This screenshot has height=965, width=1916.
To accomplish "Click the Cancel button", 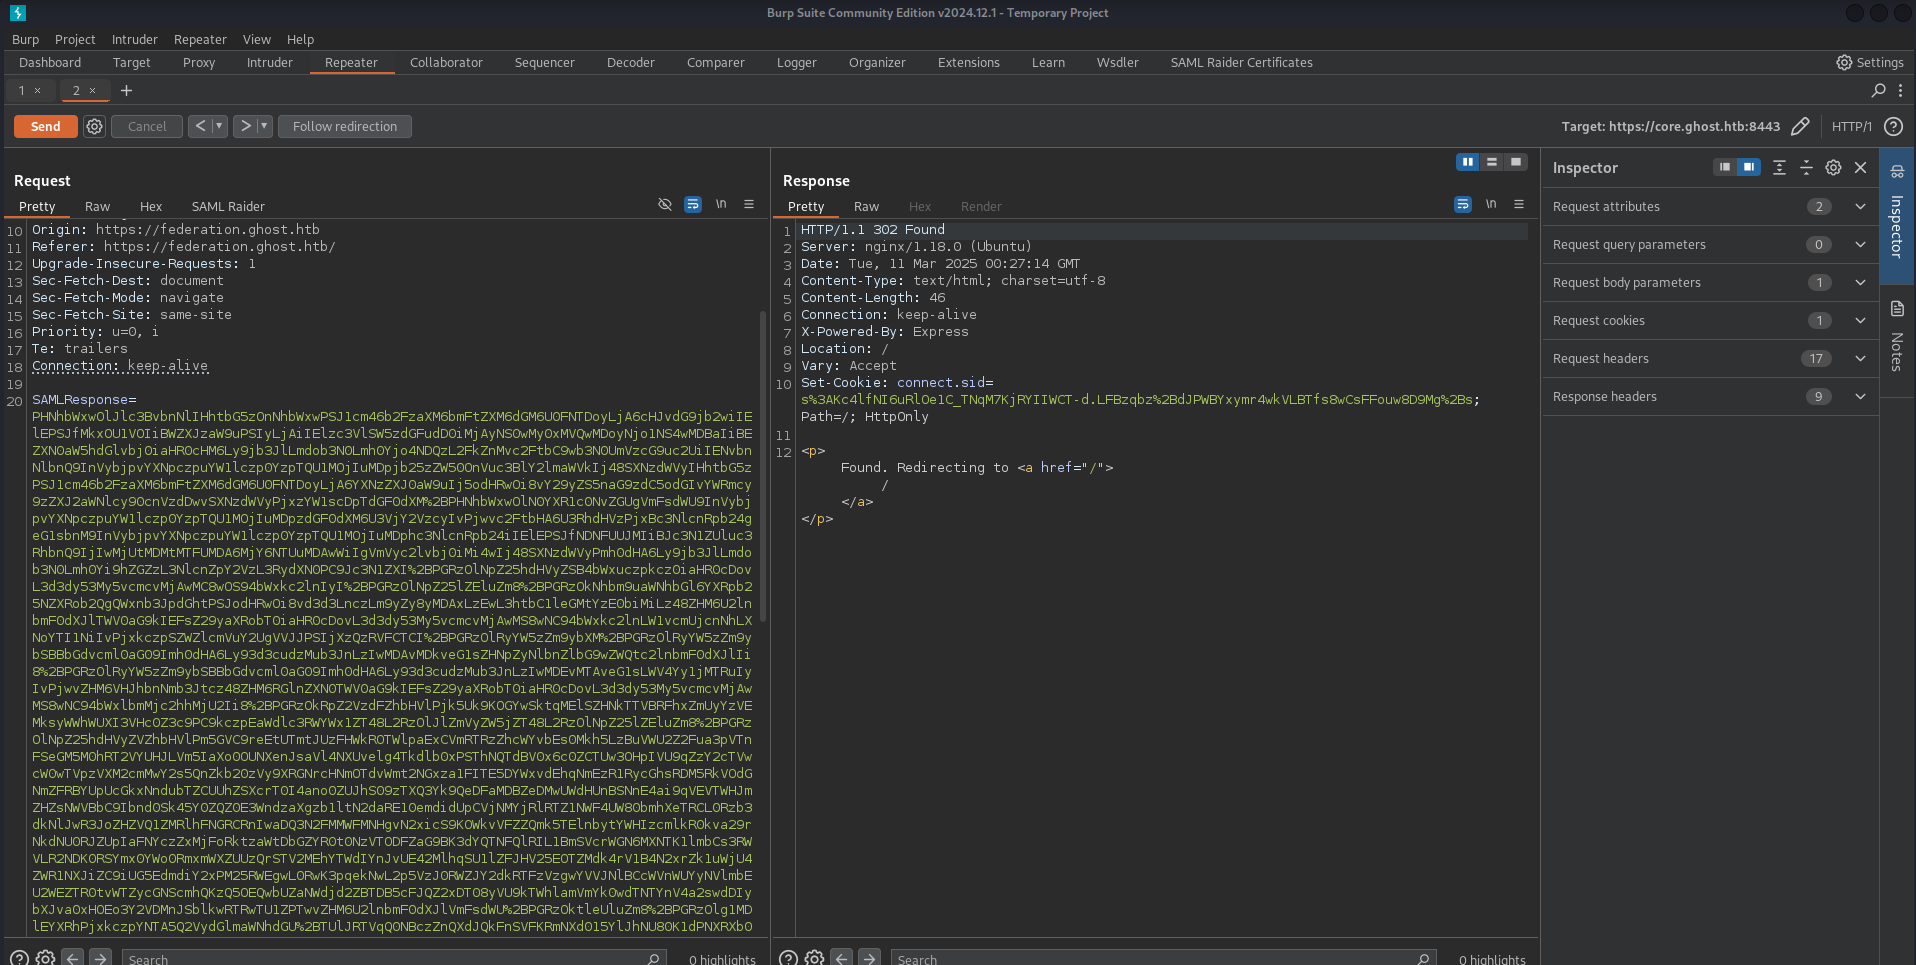I will click(147, 126).
